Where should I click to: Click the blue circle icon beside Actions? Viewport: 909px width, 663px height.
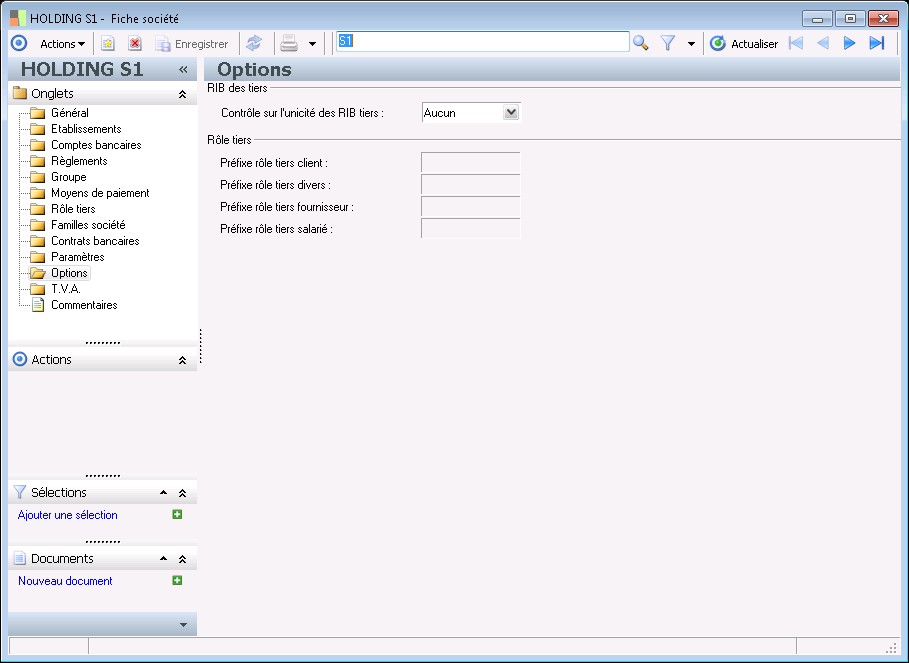click(x=19, y=43)
